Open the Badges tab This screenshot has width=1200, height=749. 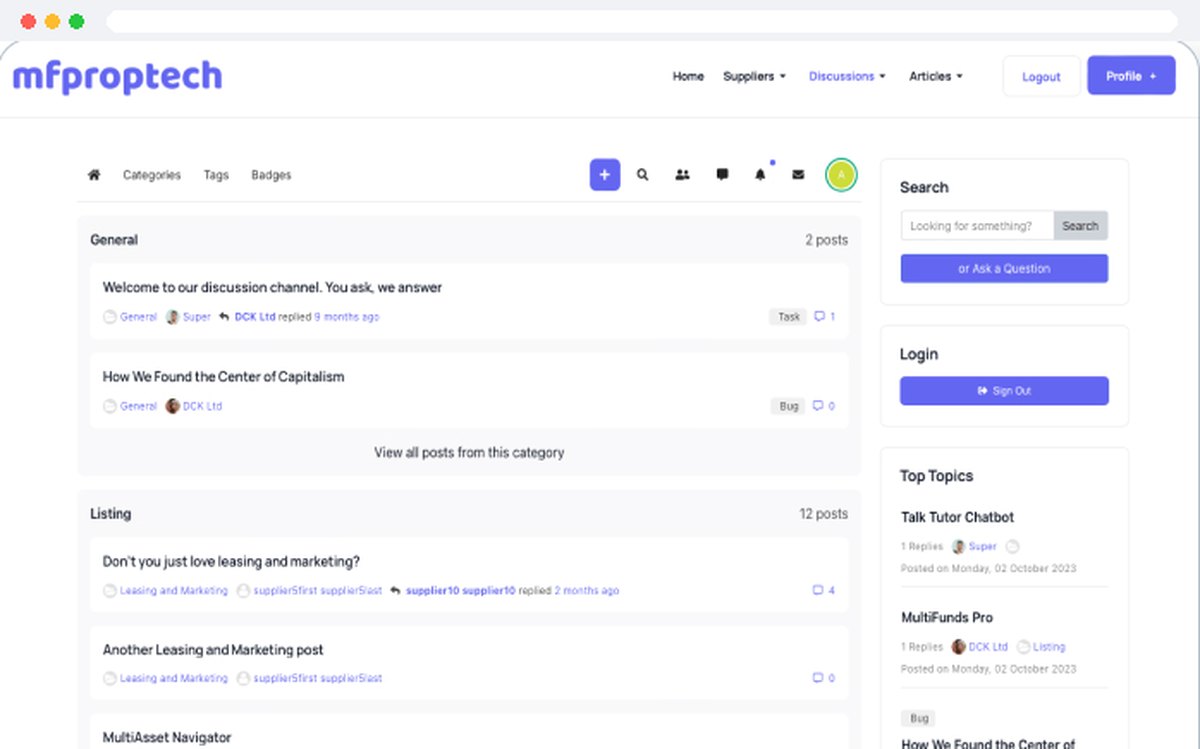coord(271,175)
